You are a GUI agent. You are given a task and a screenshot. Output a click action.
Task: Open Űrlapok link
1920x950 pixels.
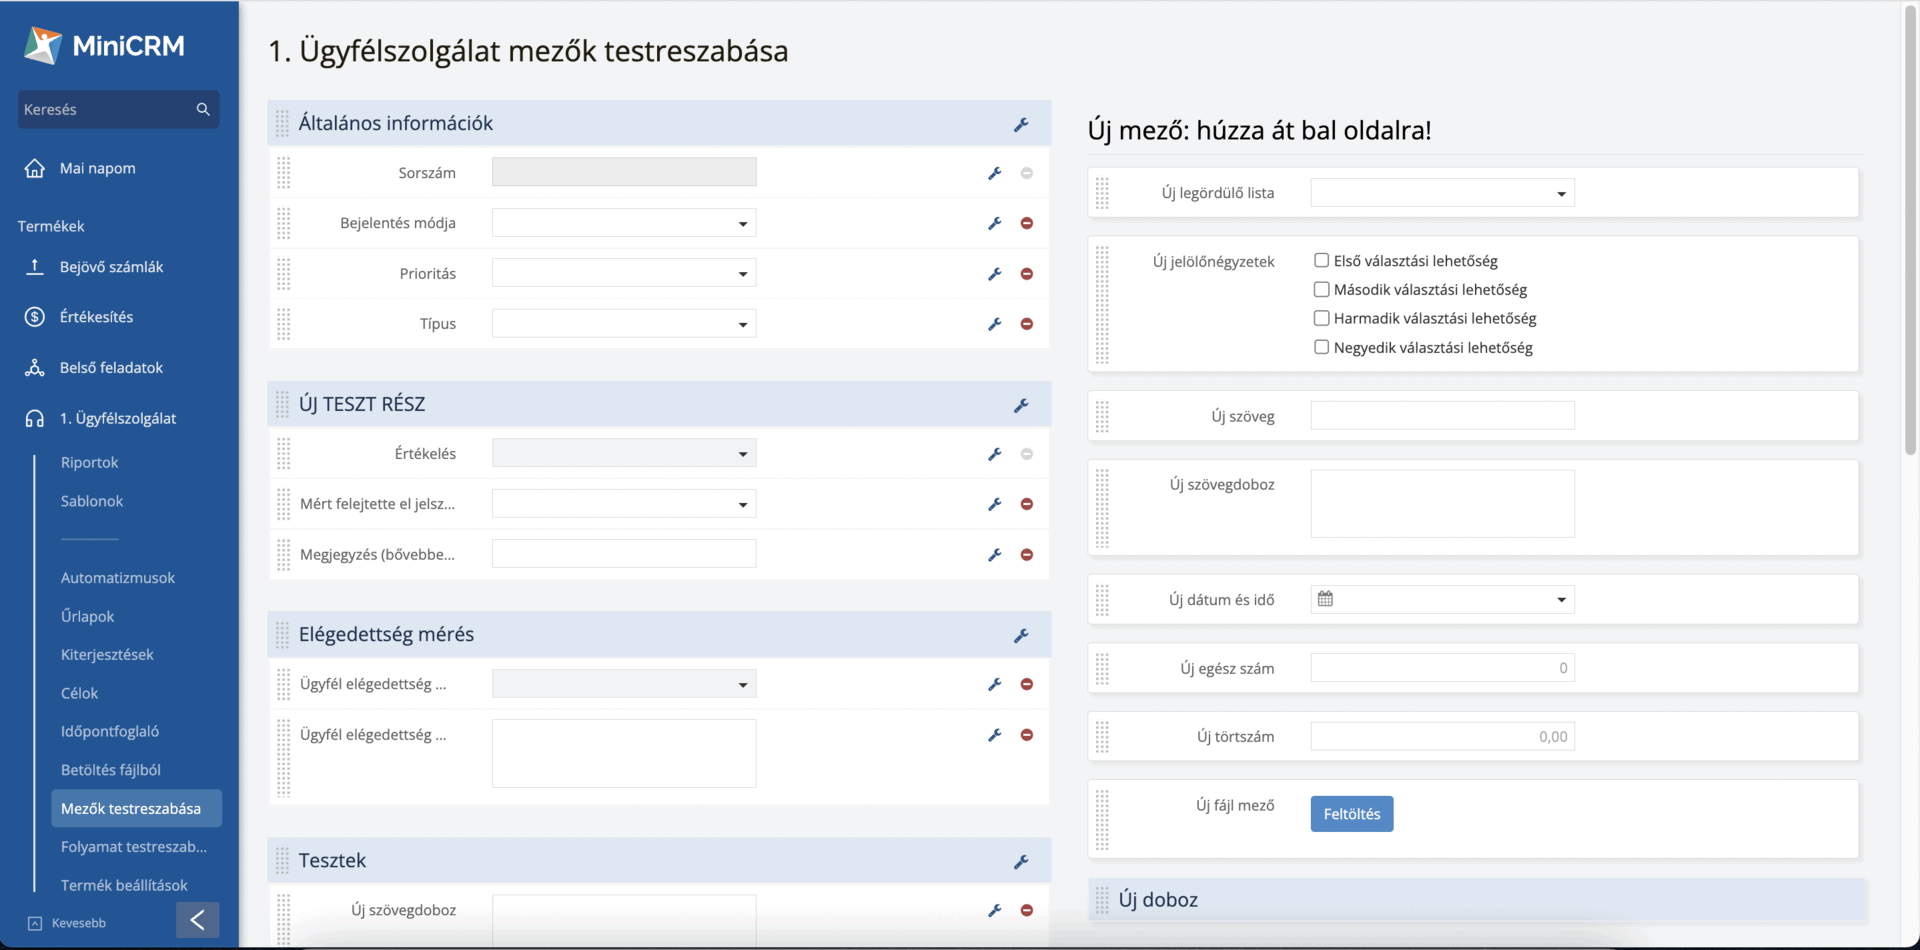click(x=88, y=616)
